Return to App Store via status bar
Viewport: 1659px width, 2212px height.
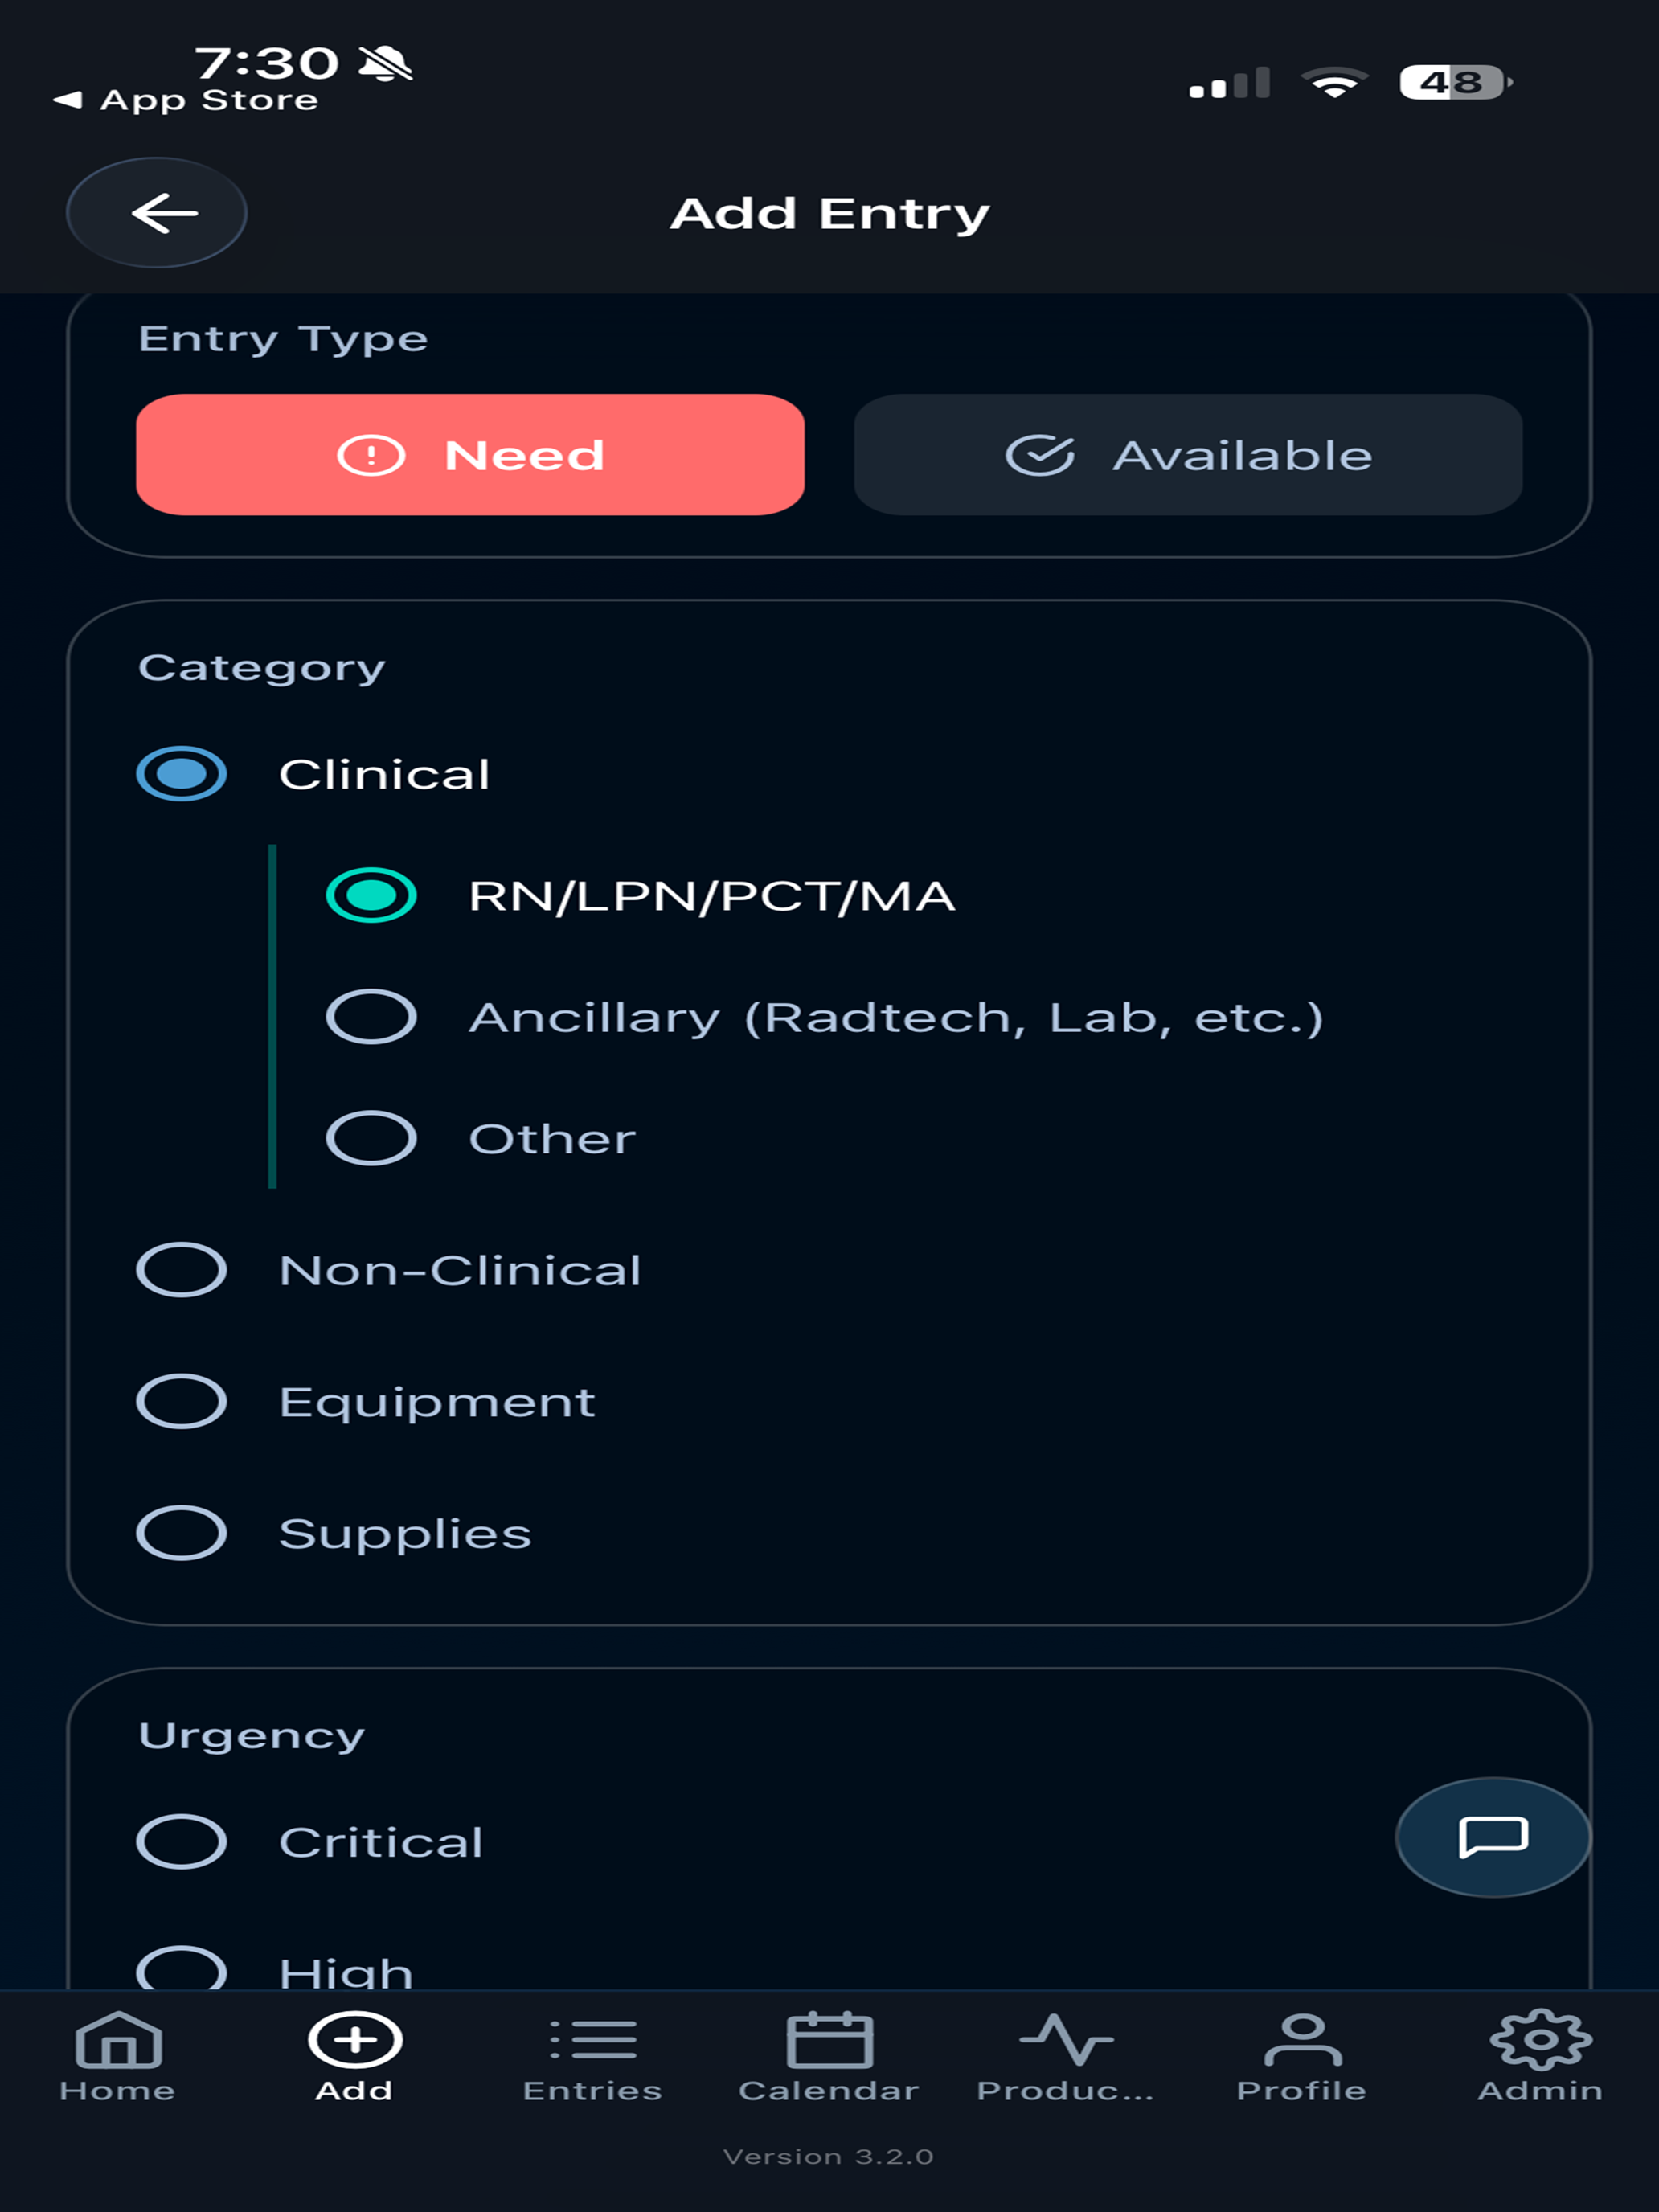point(185,100)
